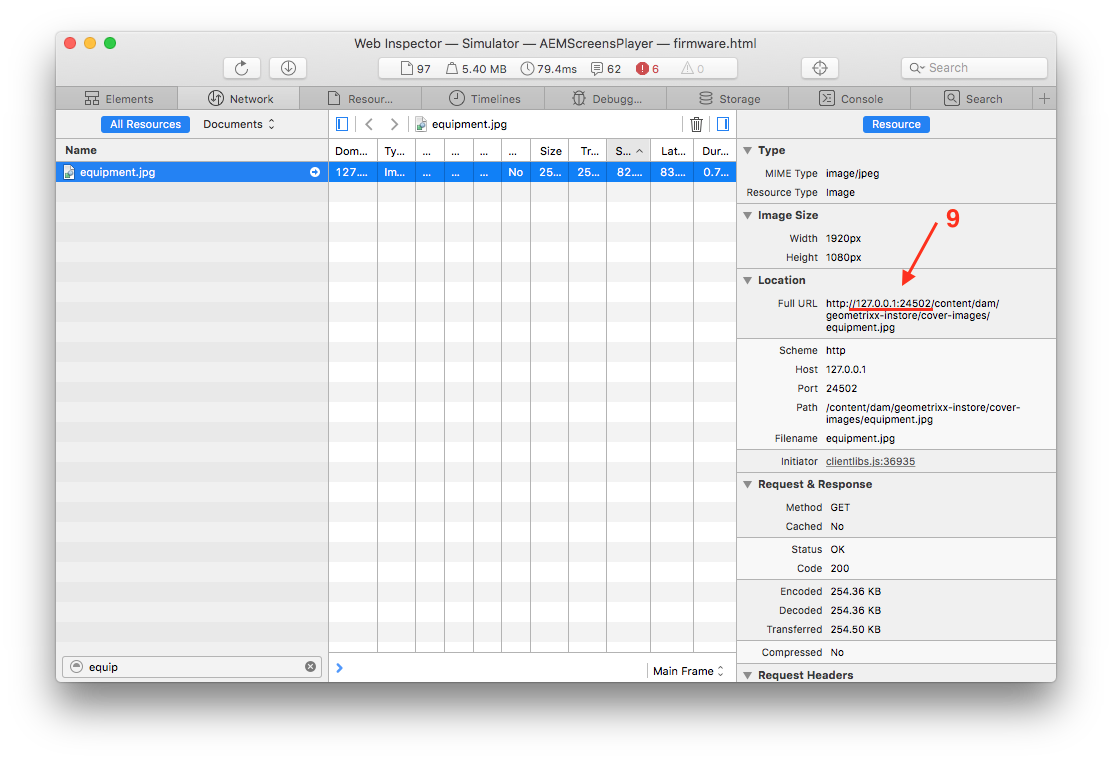
Task: Toggle the navigation sidebar icon
Action: (x=342, y=124)
